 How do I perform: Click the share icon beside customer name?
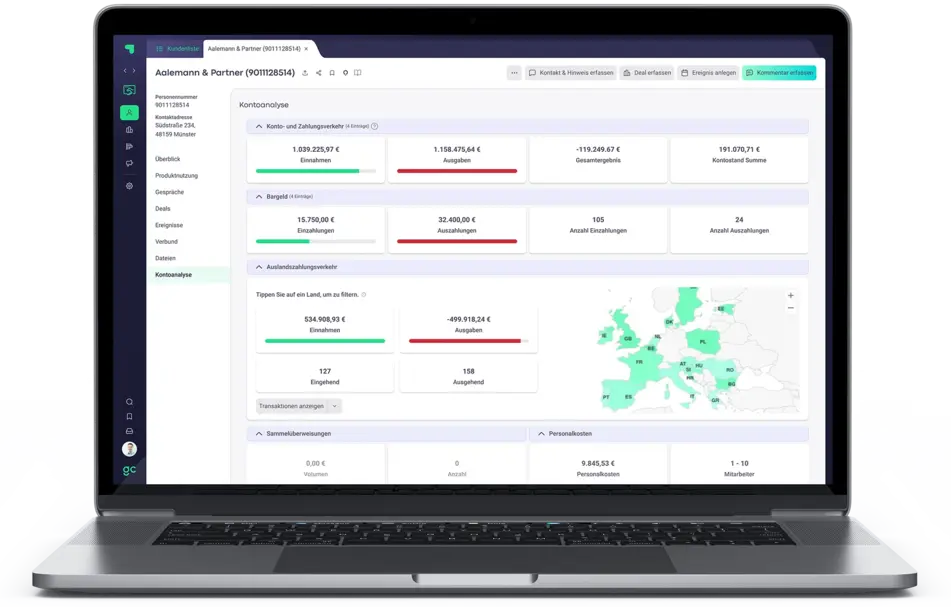pos(319,73)
